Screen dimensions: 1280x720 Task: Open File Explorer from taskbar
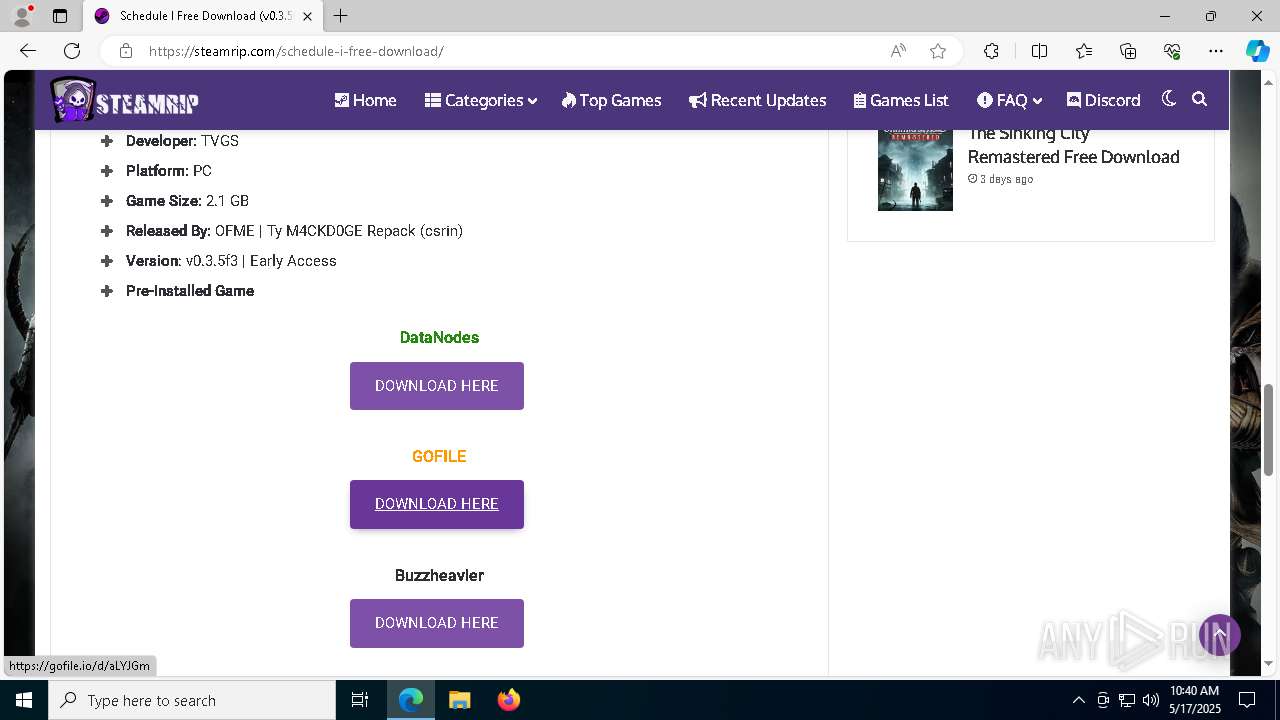coord(460,700)
